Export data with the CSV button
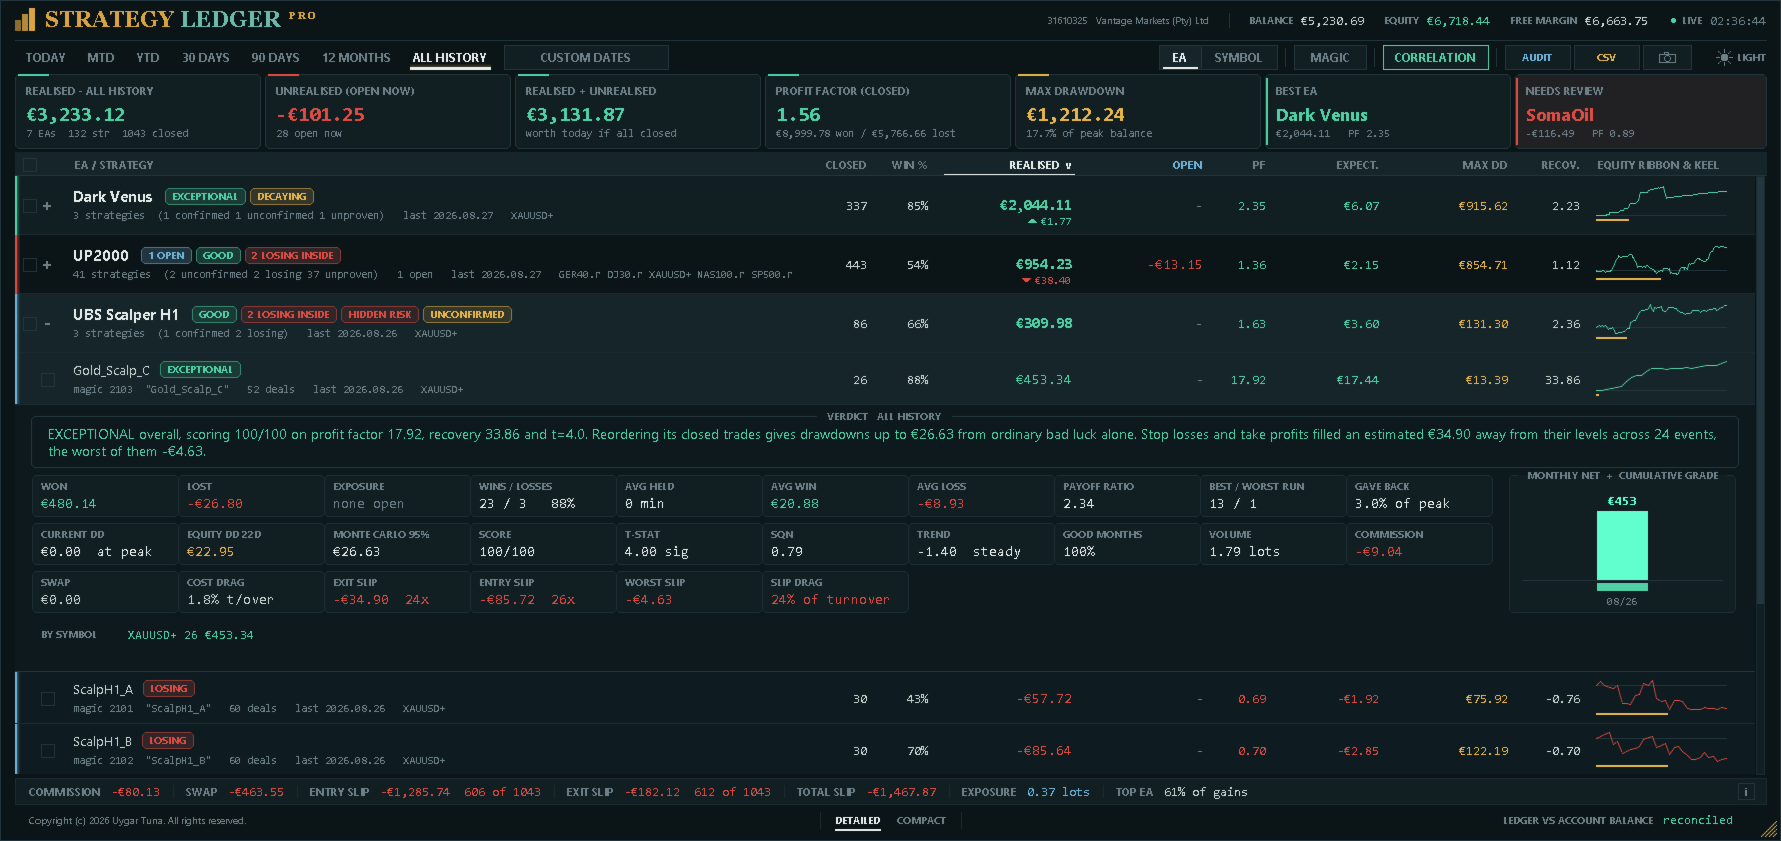Image resolution: width=1781 pixels, height=841 pixels. point(1606,58)
